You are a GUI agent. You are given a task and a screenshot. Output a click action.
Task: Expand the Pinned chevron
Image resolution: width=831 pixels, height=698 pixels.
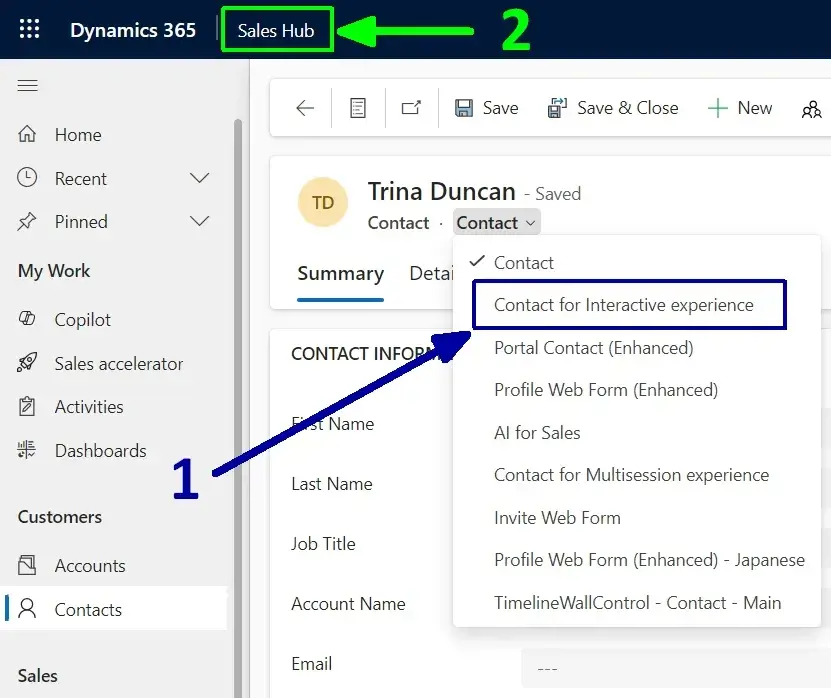(199, 221)
